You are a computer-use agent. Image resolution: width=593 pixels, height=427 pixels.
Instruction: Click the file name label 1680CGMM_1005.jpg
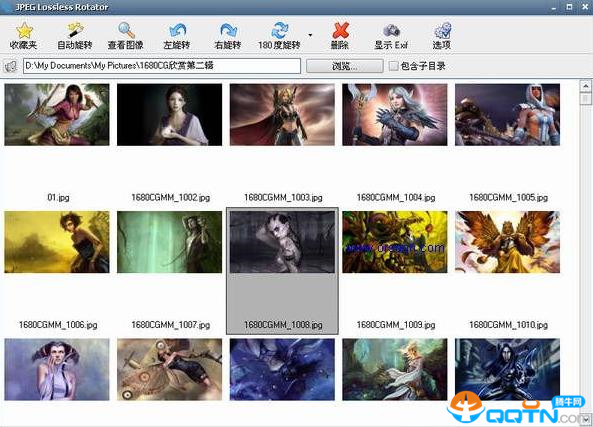[x=509, y=197]
